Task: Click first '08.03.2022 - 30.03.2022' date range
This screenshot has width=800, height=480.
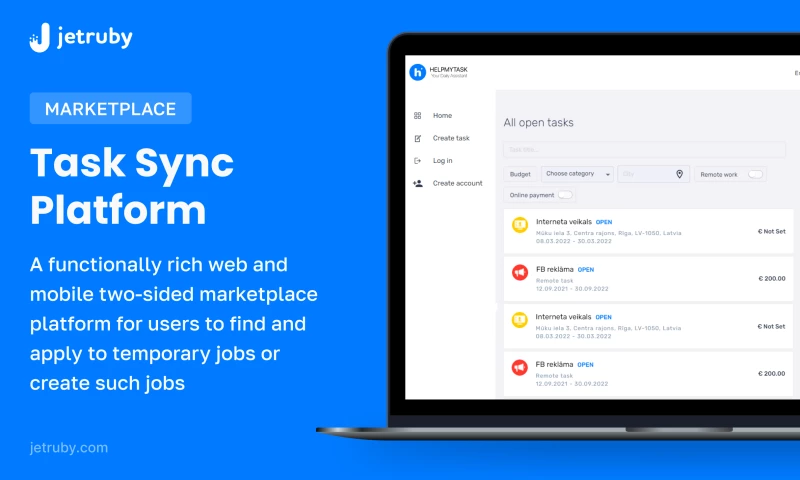Action: point(573,241)
